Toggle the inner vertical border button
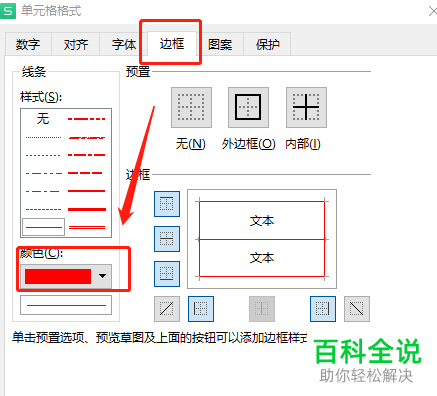The image size is (437, 396). 262,309
